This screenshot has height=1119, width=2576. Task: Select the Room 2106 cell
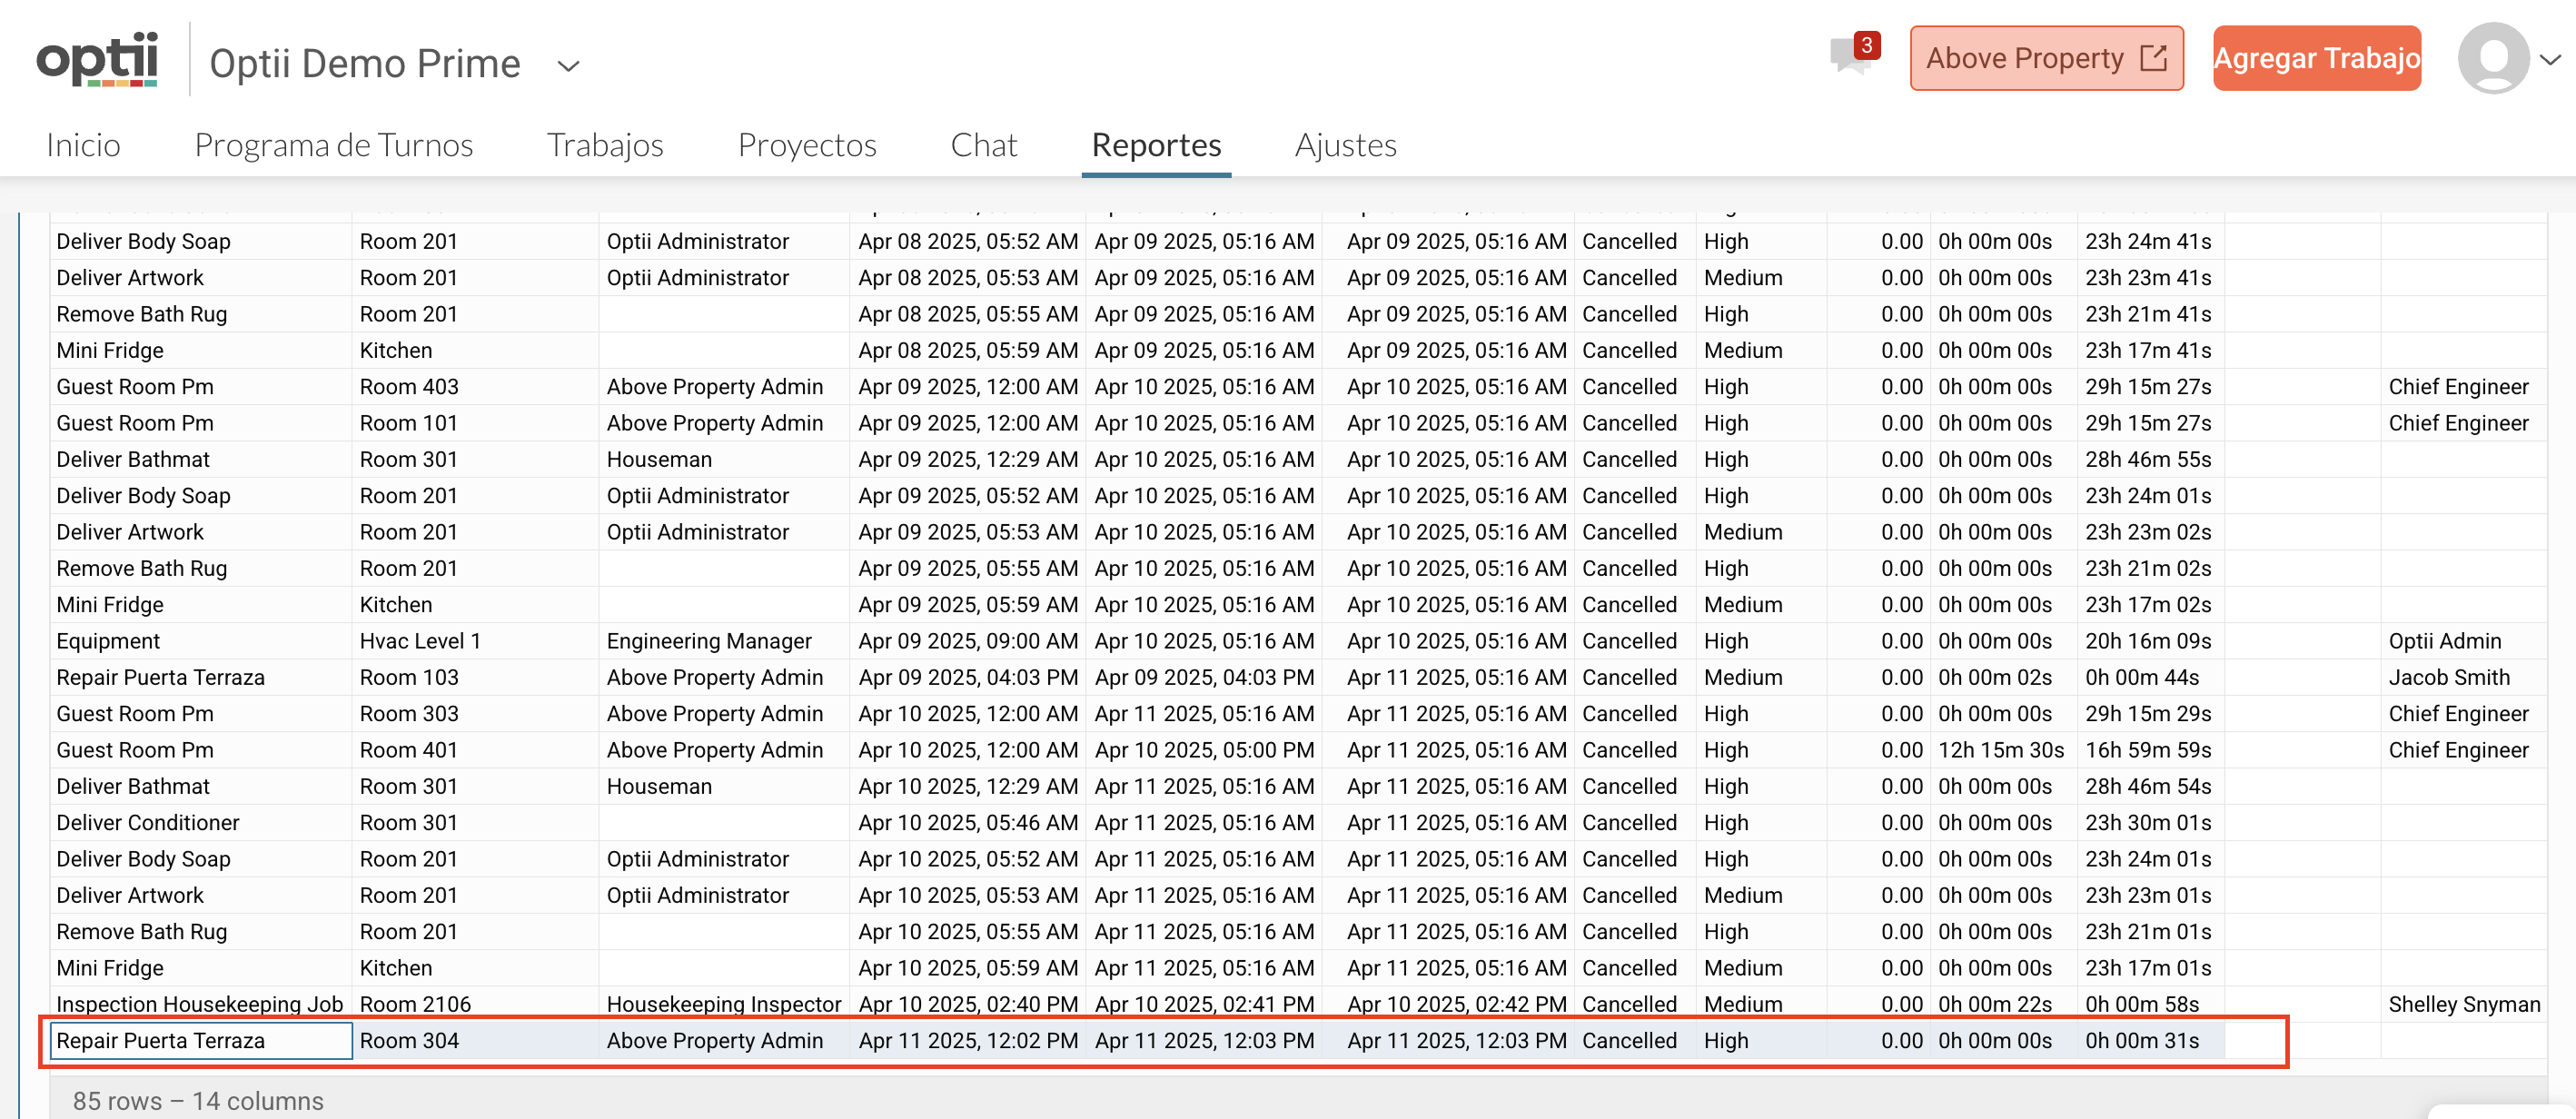coord(475,1004)
